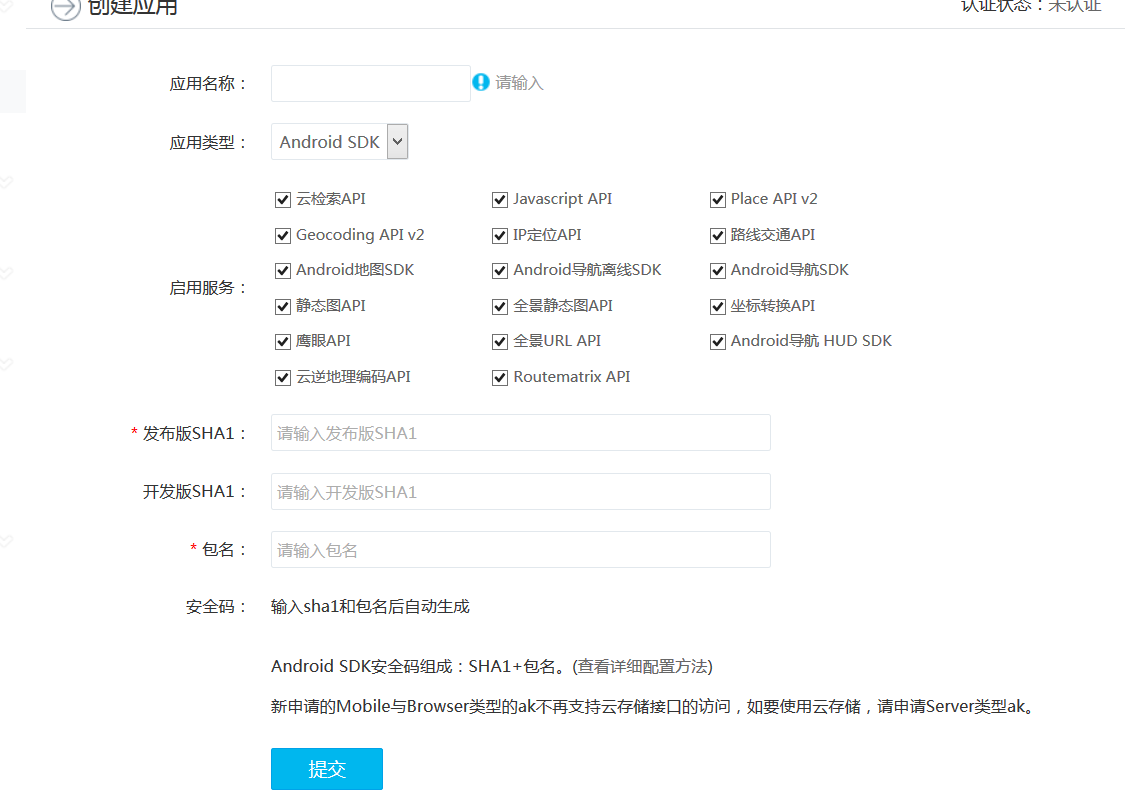Uncheck the 云逆地理编码API checkbox
This screenshot has width=1125, height=810.
pos(283,377)
